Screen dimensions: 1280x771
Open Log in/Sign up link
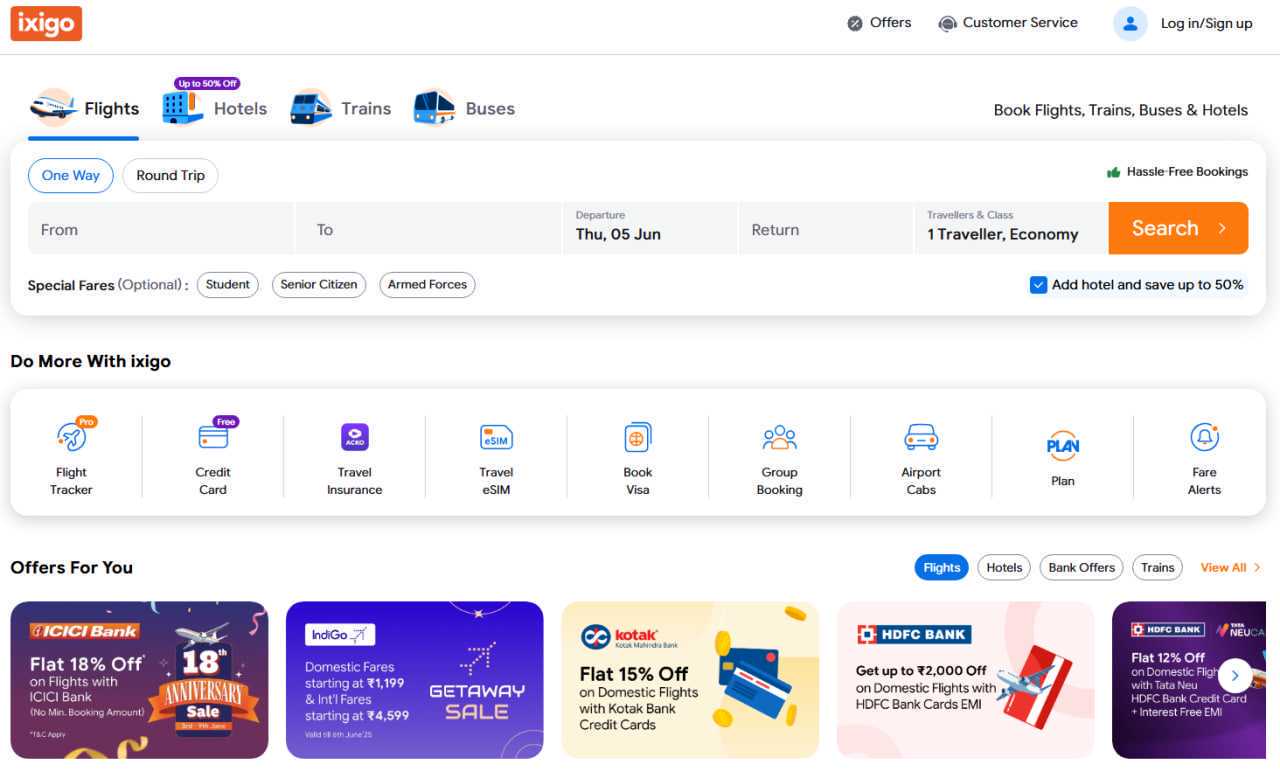(1206, 24)
